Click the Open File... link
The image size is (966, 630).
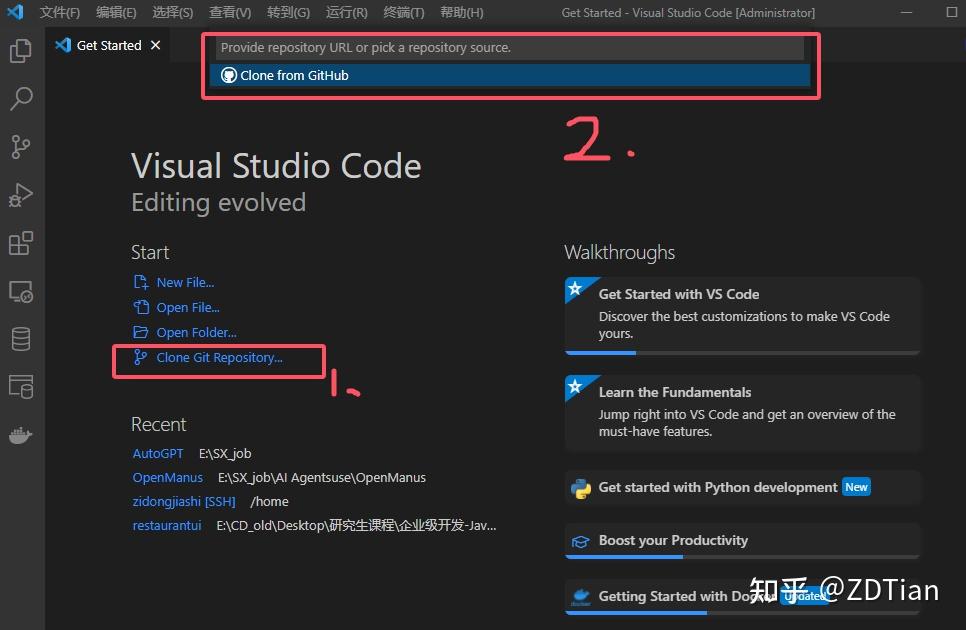188,307
